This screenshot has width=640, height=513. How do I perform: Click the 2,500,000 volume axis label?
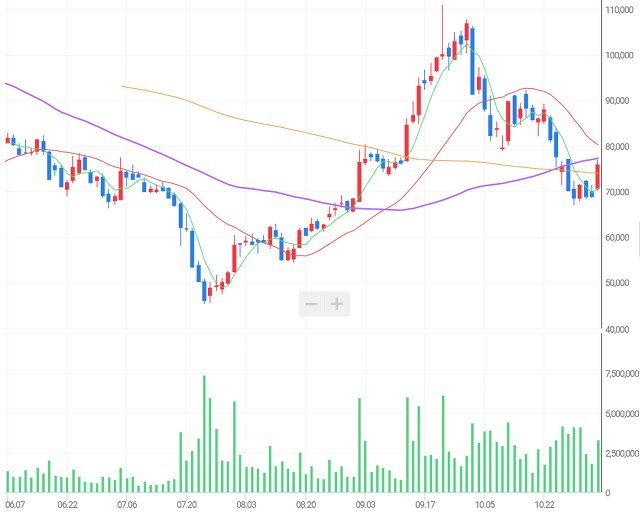(x=622, y=453)
